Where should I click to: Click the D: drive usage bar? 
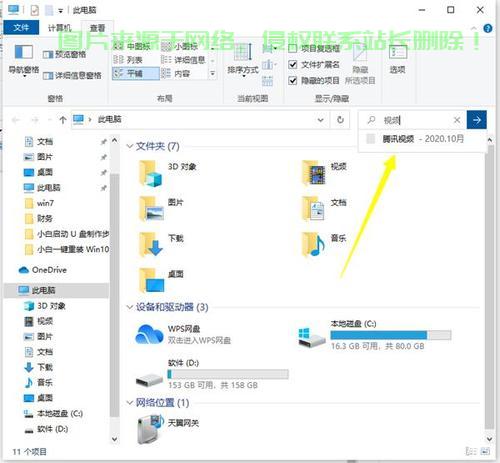[x=228, y=374]
